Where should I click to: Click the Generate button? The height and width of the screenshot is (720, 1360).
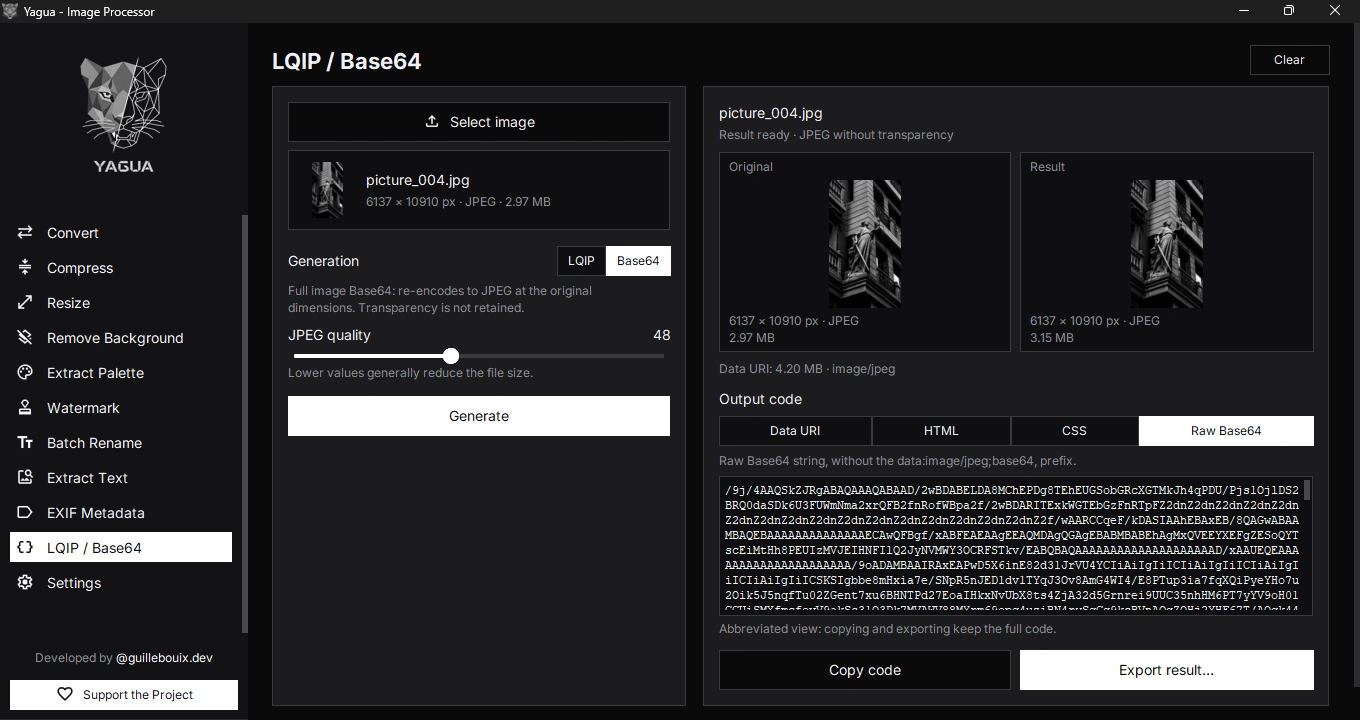coord(479,416)
